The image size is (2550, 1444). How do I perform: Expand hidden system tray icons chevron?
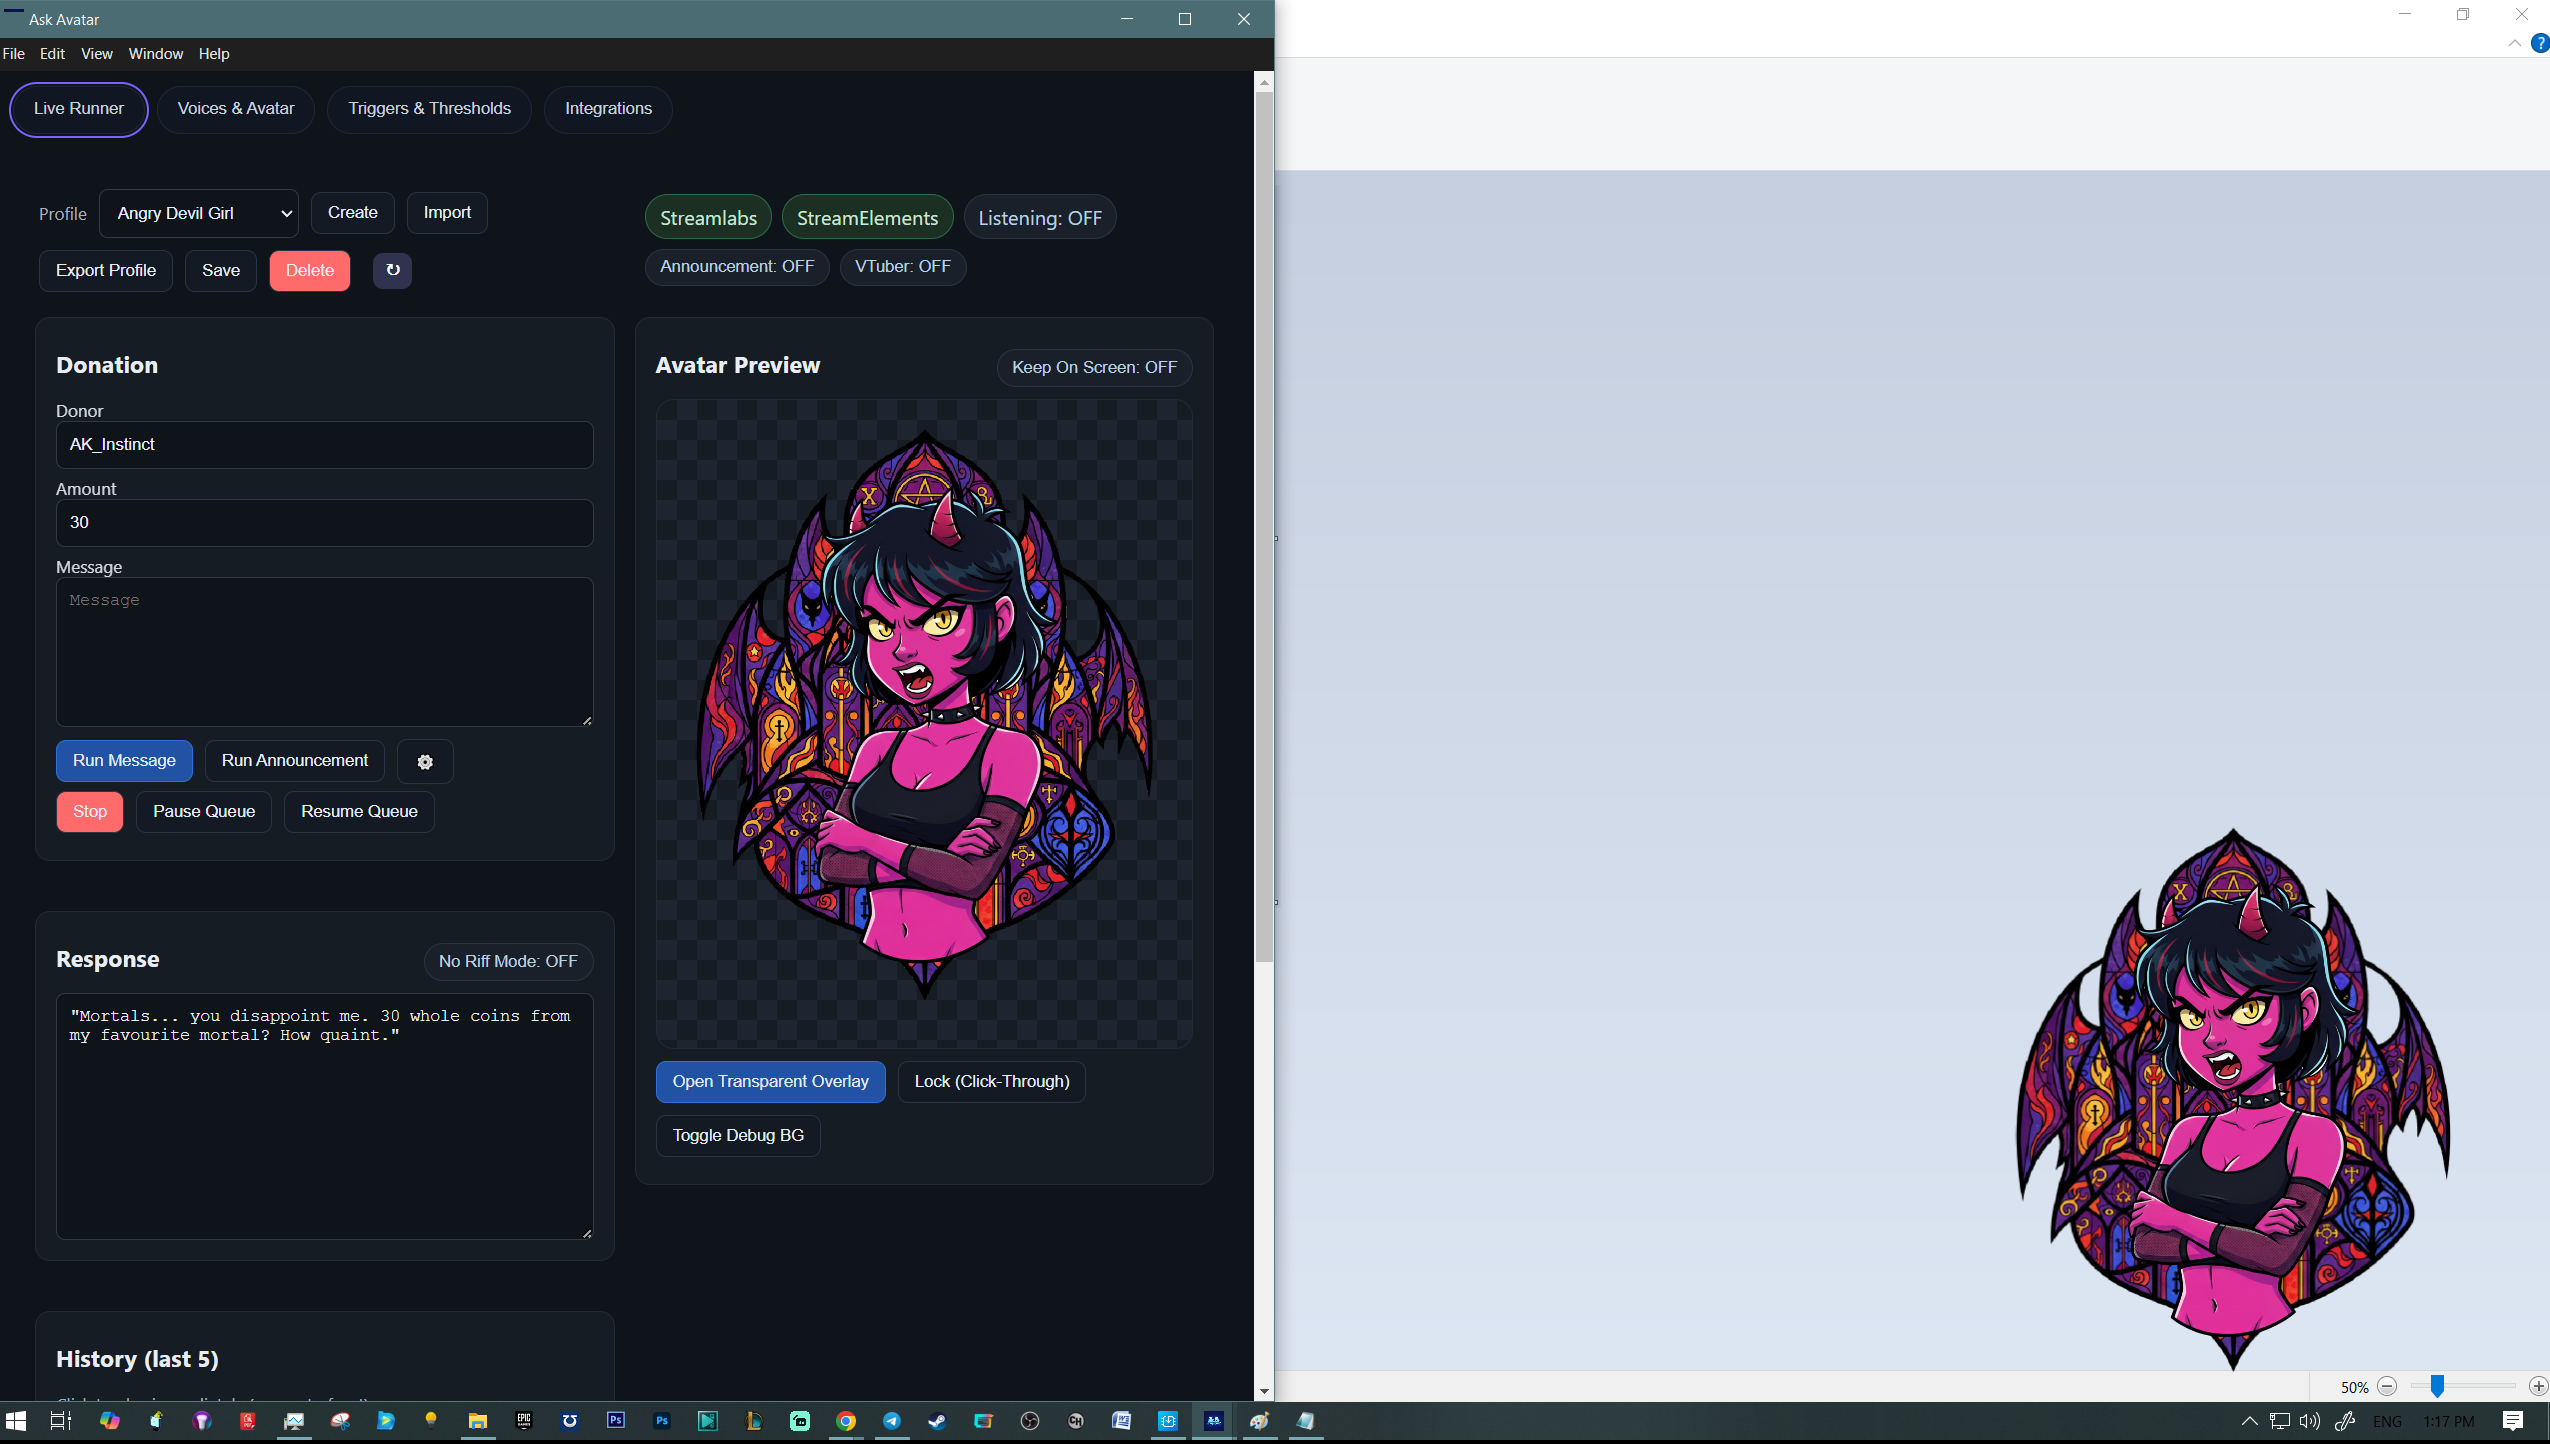point(2249,1421)
